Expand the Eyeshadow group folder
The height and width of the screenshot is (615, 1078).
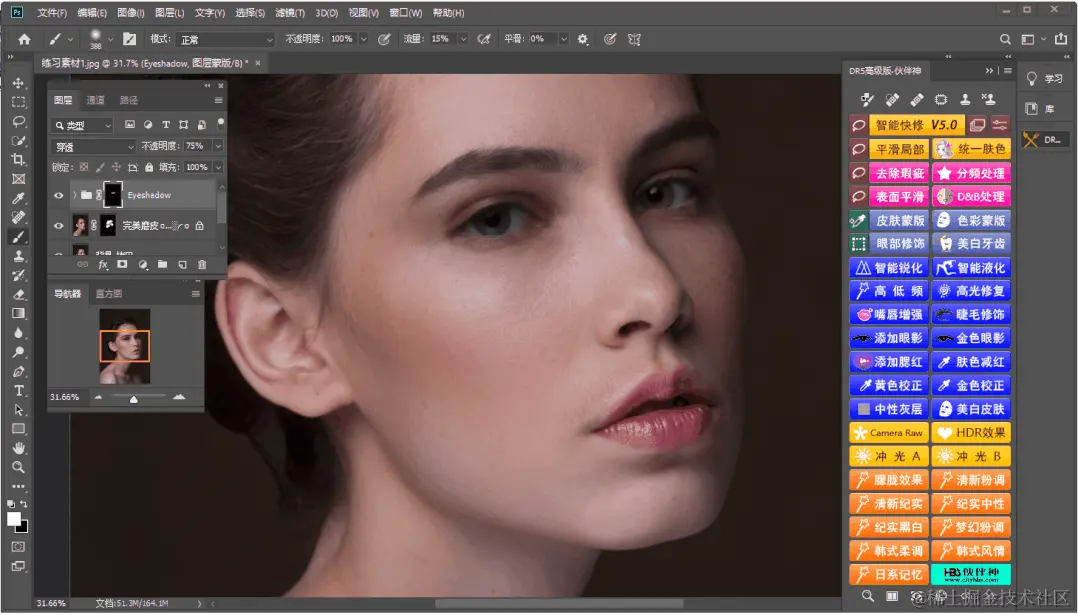[x=74, y=195]
